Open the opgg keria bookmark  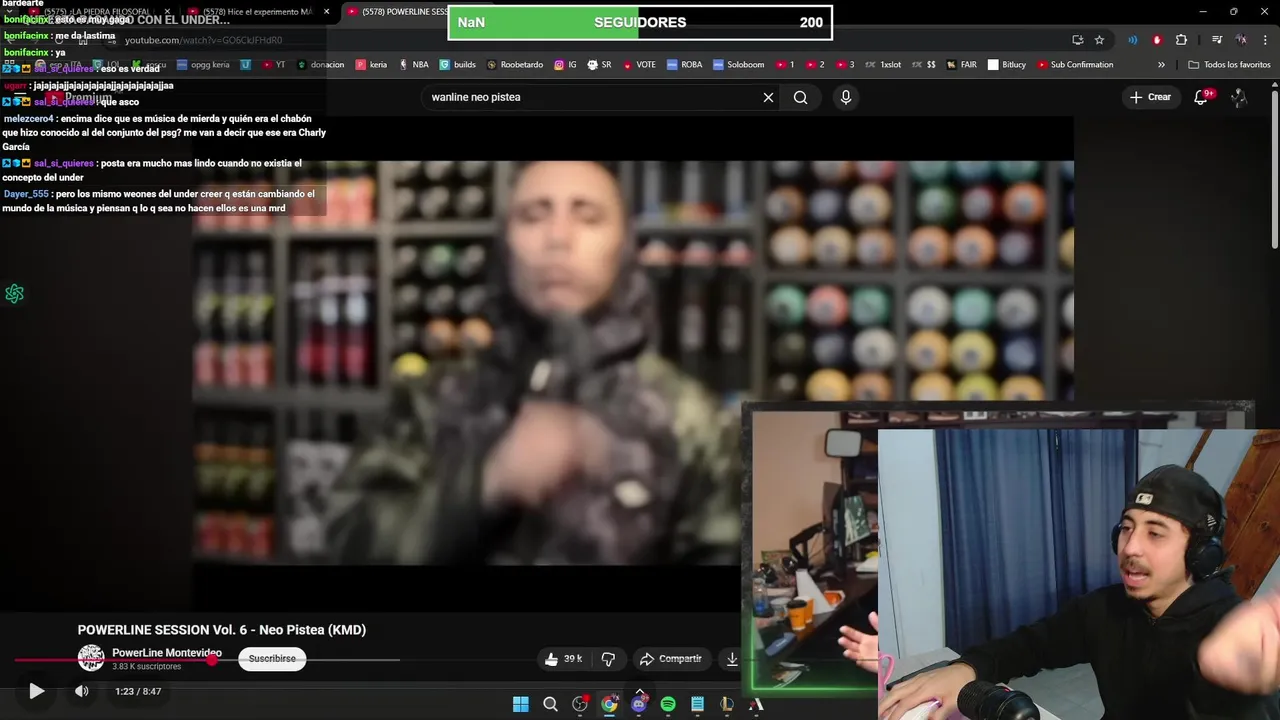[x=203, y=65]
